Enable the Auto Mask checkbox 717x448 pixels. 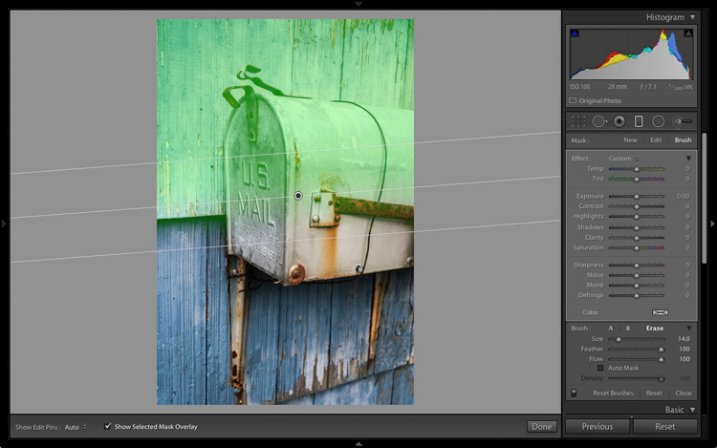(x=600, y=368)
